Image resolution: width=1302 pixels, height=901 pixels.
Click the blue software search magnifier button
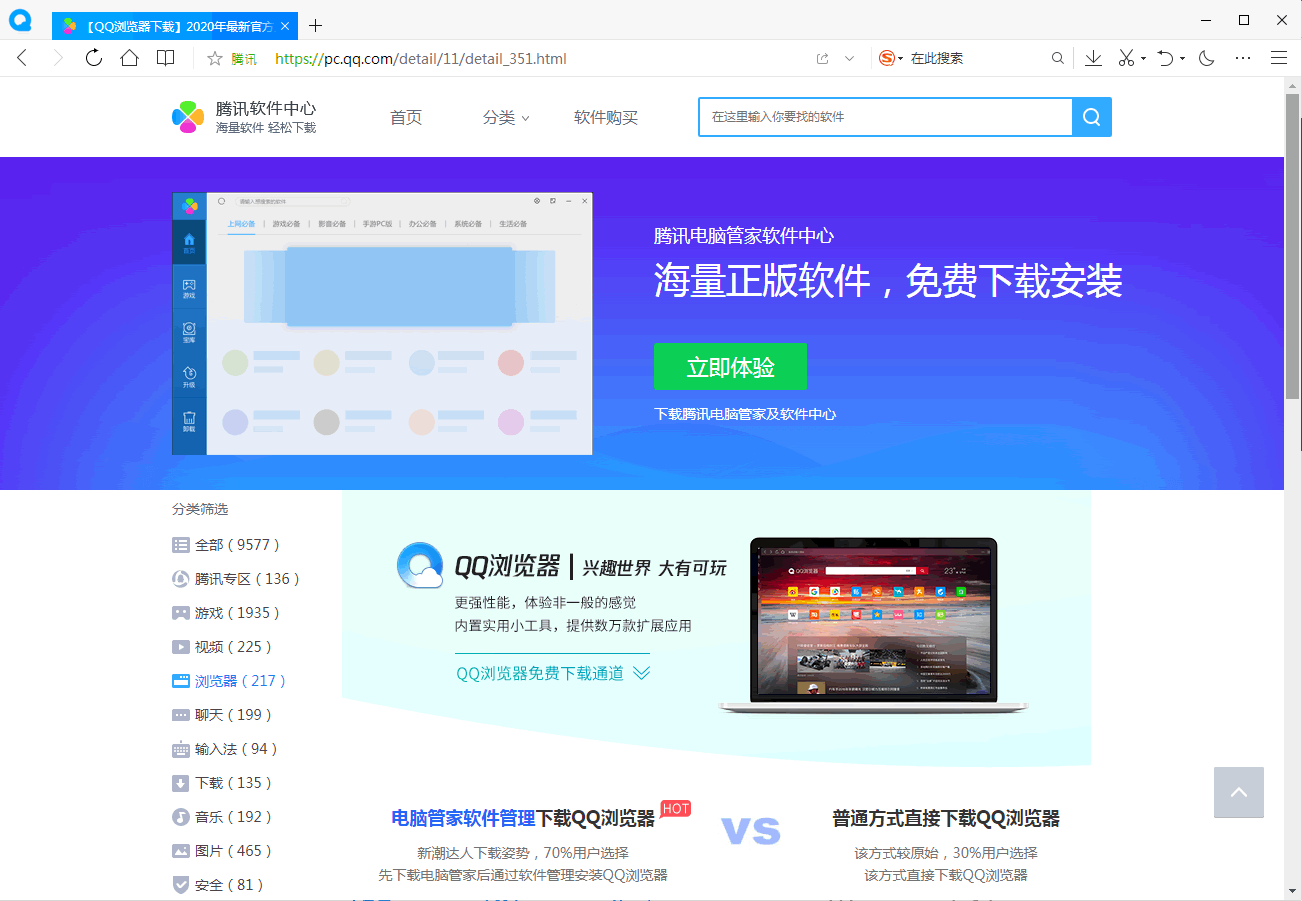[1091, 117]
